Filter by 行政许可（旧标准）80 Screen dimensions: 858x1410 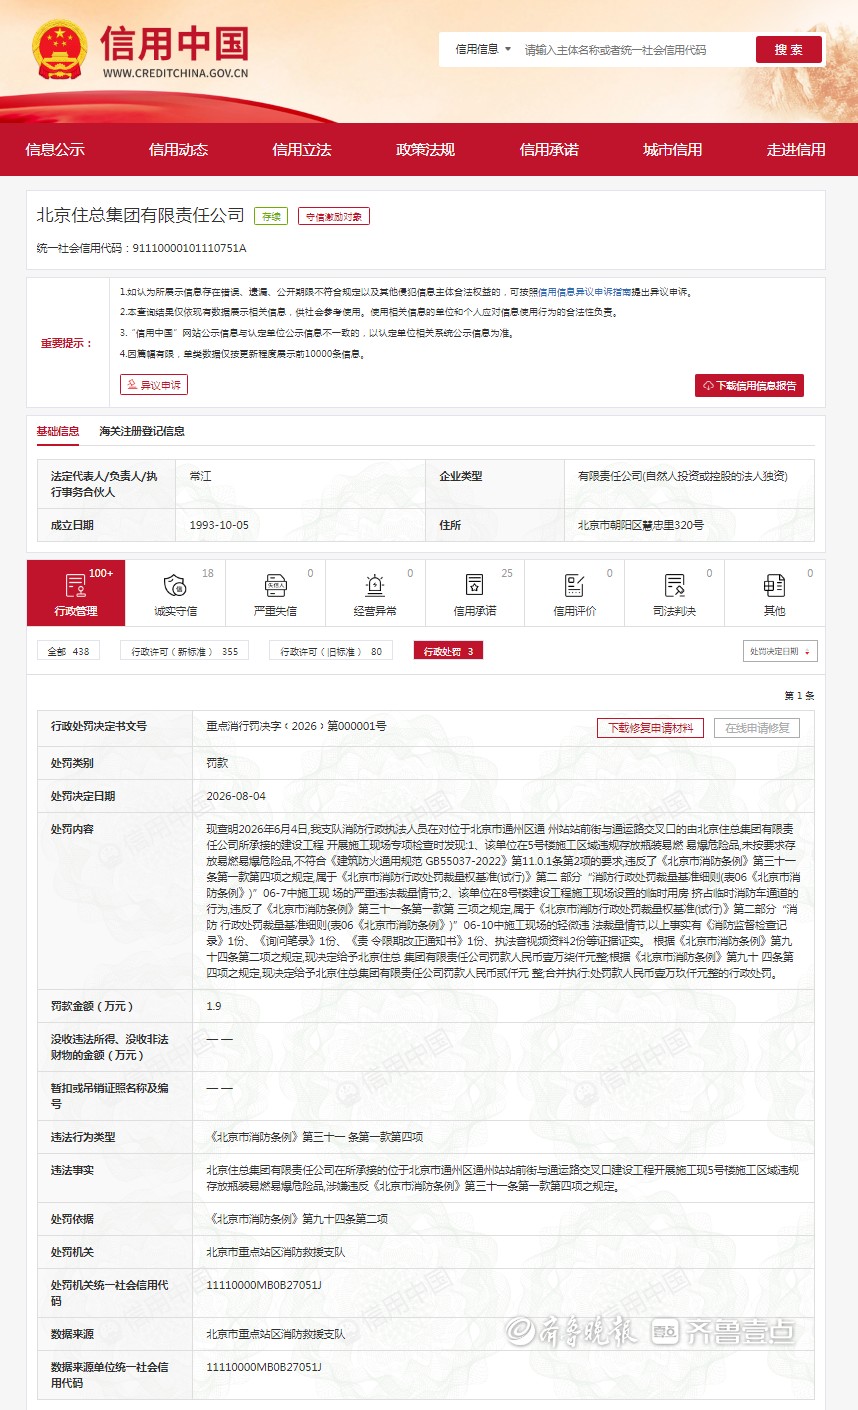tap(331, 651)
